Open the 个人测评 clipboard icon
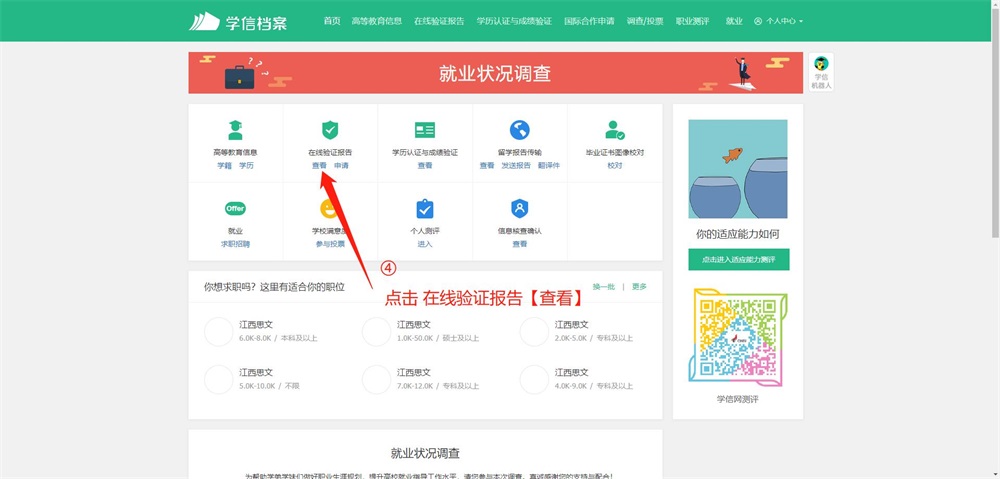Screen dimensions: 1000x479 (x=425, y=208)
